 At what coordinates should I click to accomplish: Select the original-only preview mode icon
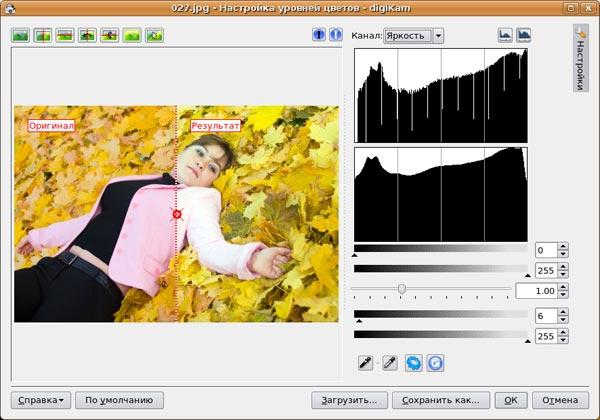point(21,36)
